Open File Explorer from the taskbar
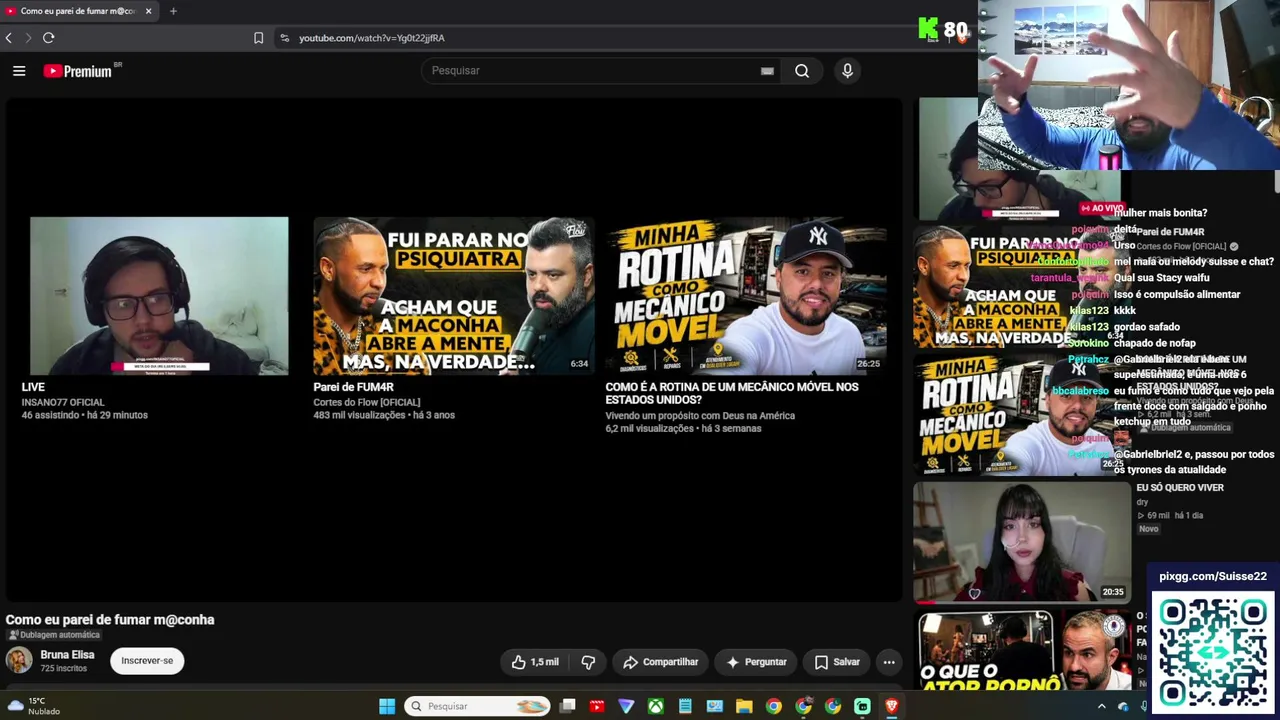This screenshot has width=1280, height=720. [x=744, y=706]
